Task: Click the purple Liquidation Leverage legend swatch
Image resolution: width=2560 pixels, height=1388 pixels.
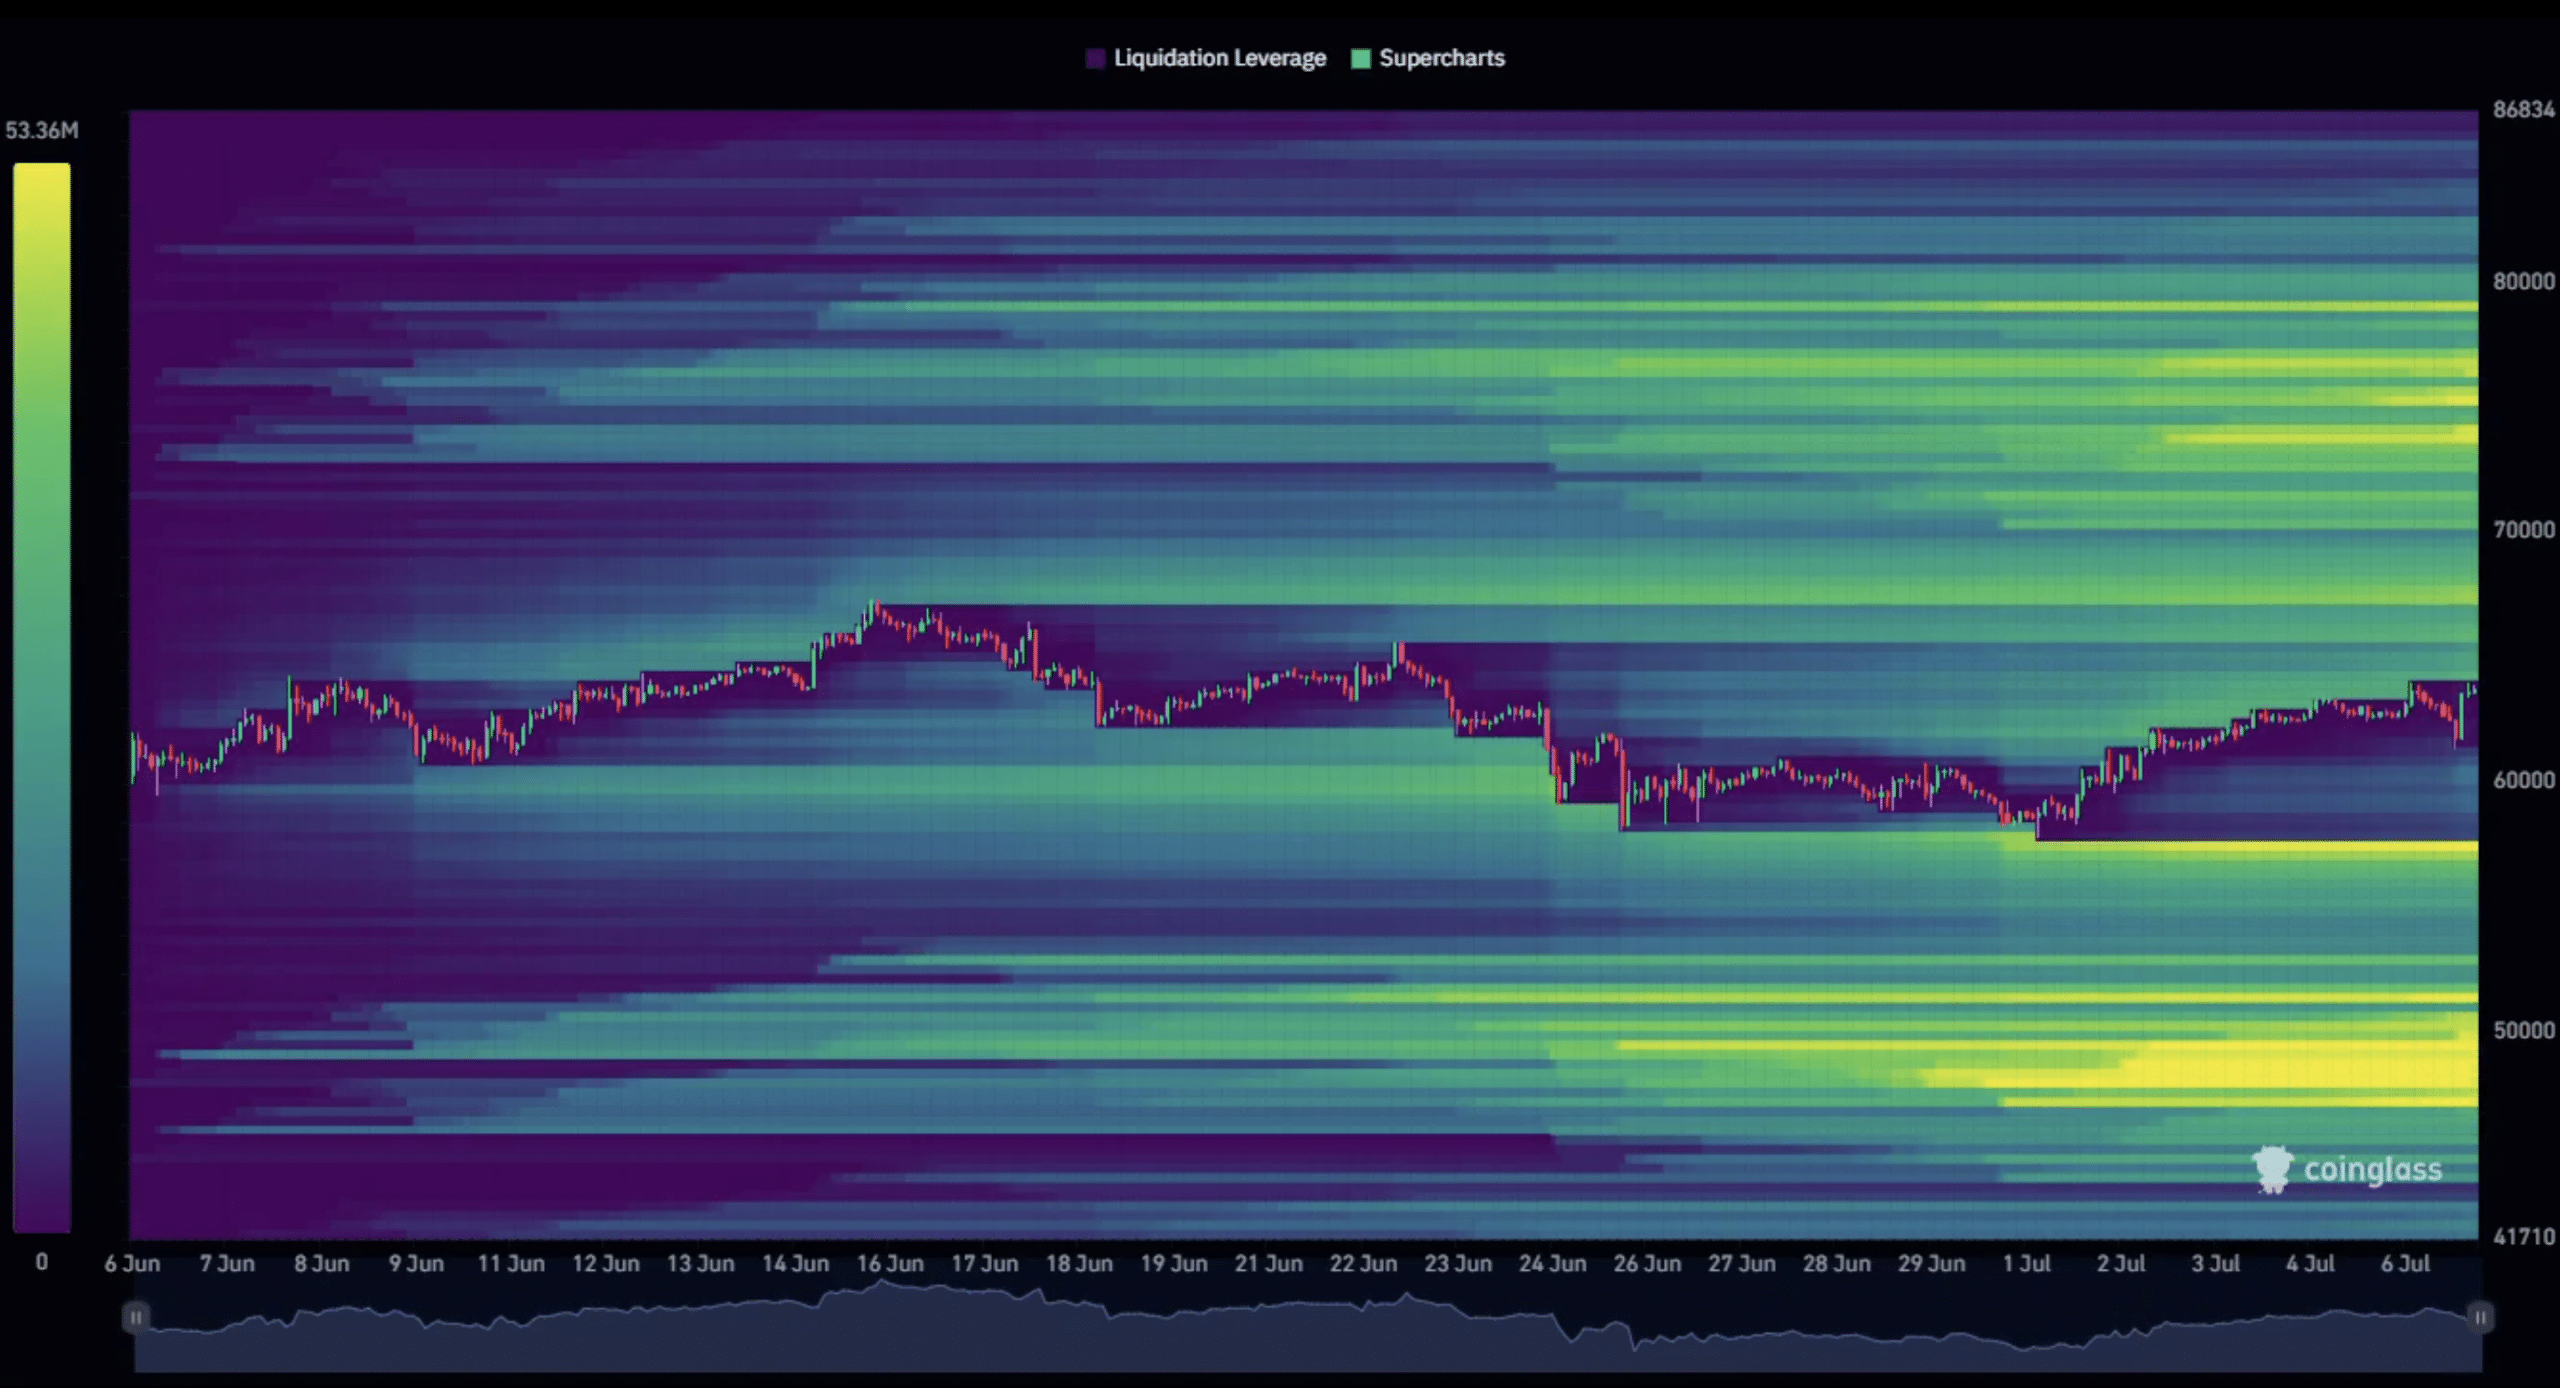Action: click(1095, 58)
